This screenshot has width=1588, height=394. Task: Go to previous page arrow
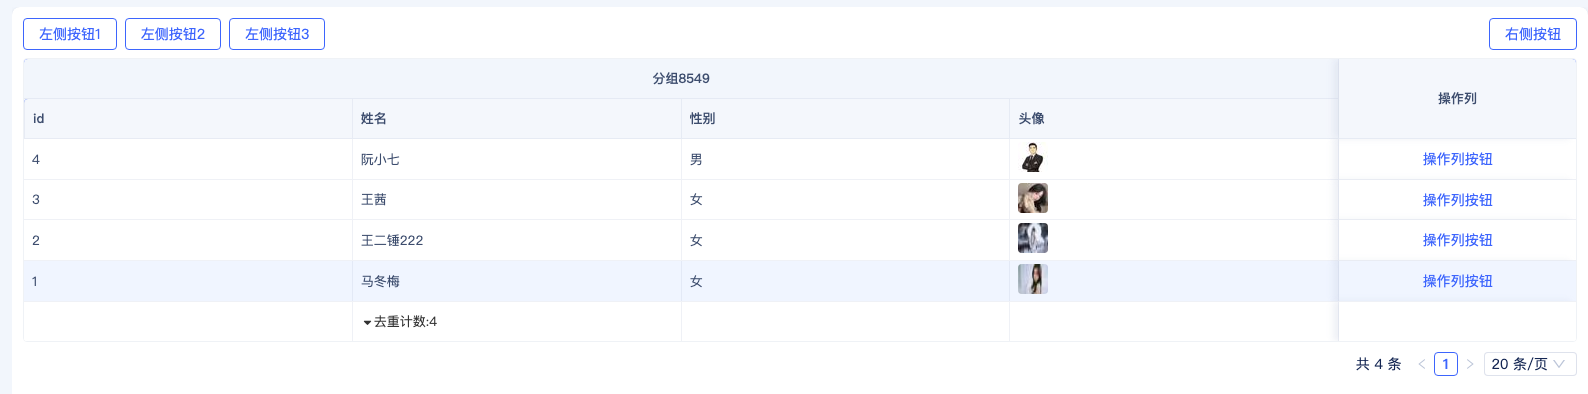pyautogui.click(x=1421, y=364)
